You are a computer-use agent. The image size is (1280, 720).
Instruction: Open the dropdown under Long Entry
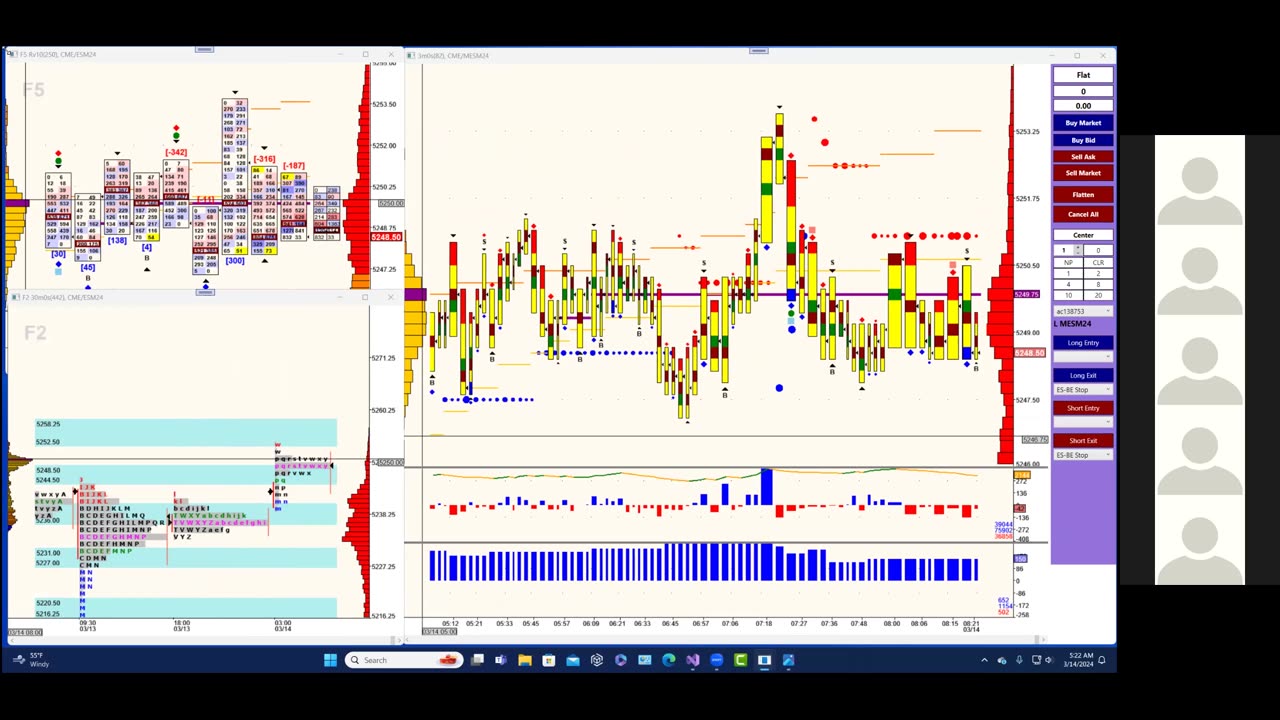(1083, 357)
